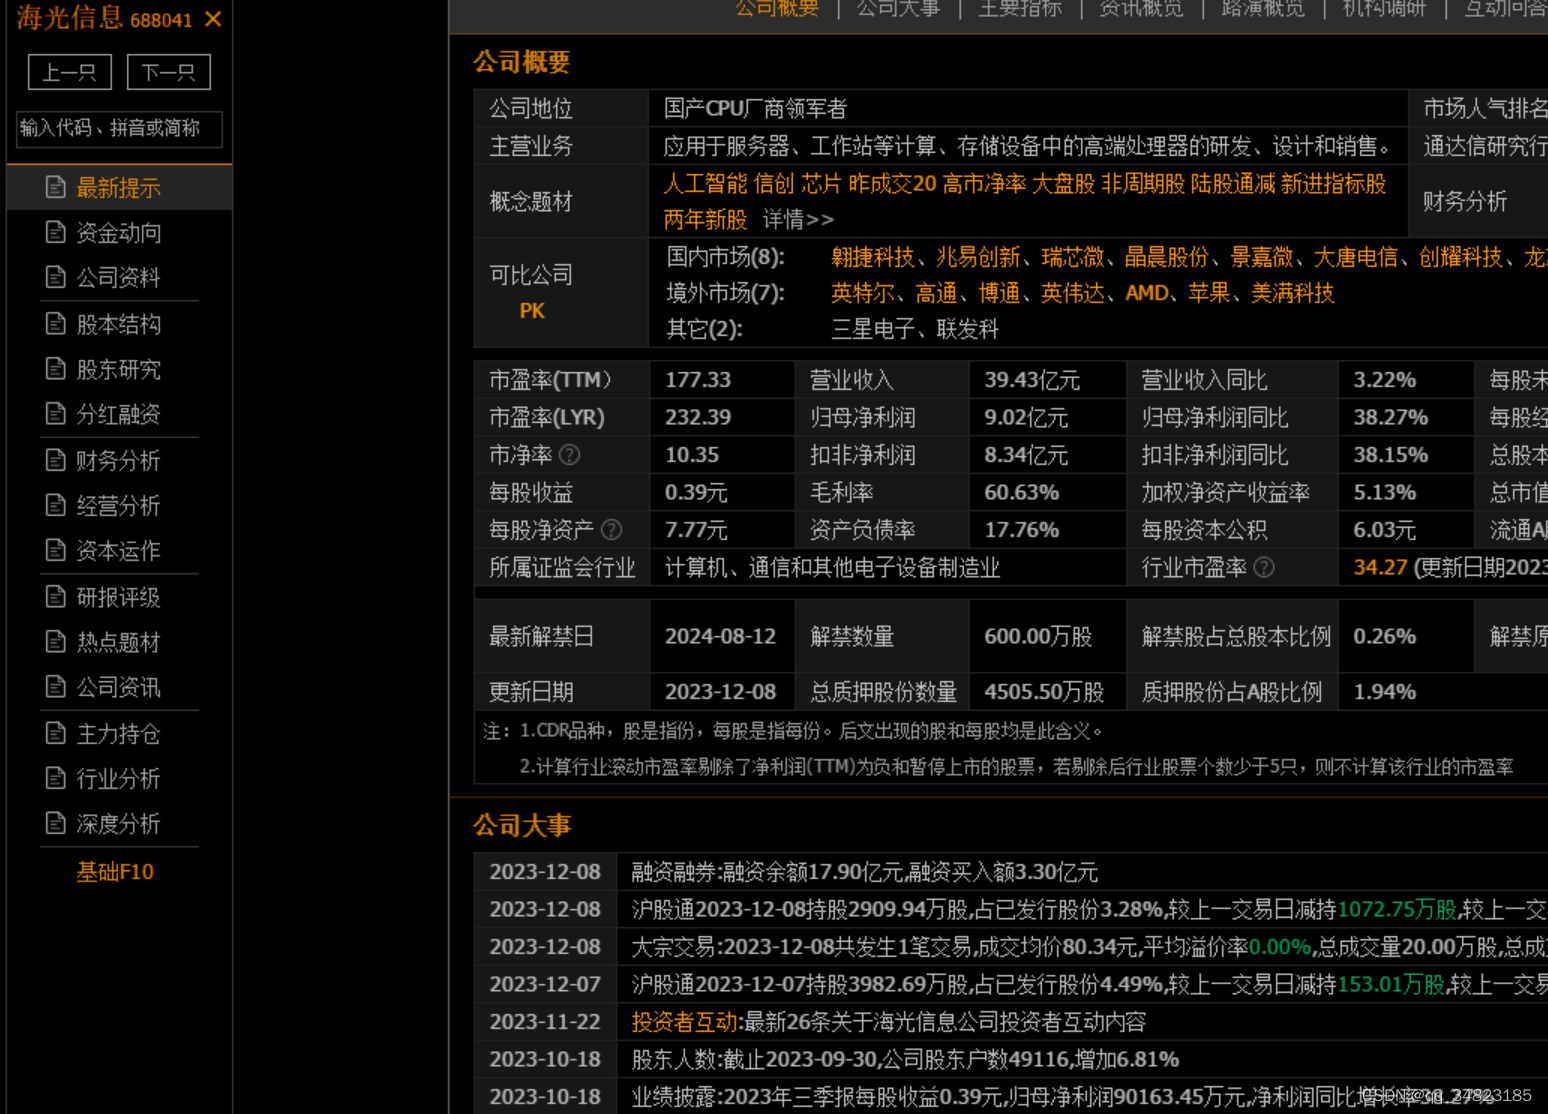Click document icon beside 财务分析

[56, 460]
